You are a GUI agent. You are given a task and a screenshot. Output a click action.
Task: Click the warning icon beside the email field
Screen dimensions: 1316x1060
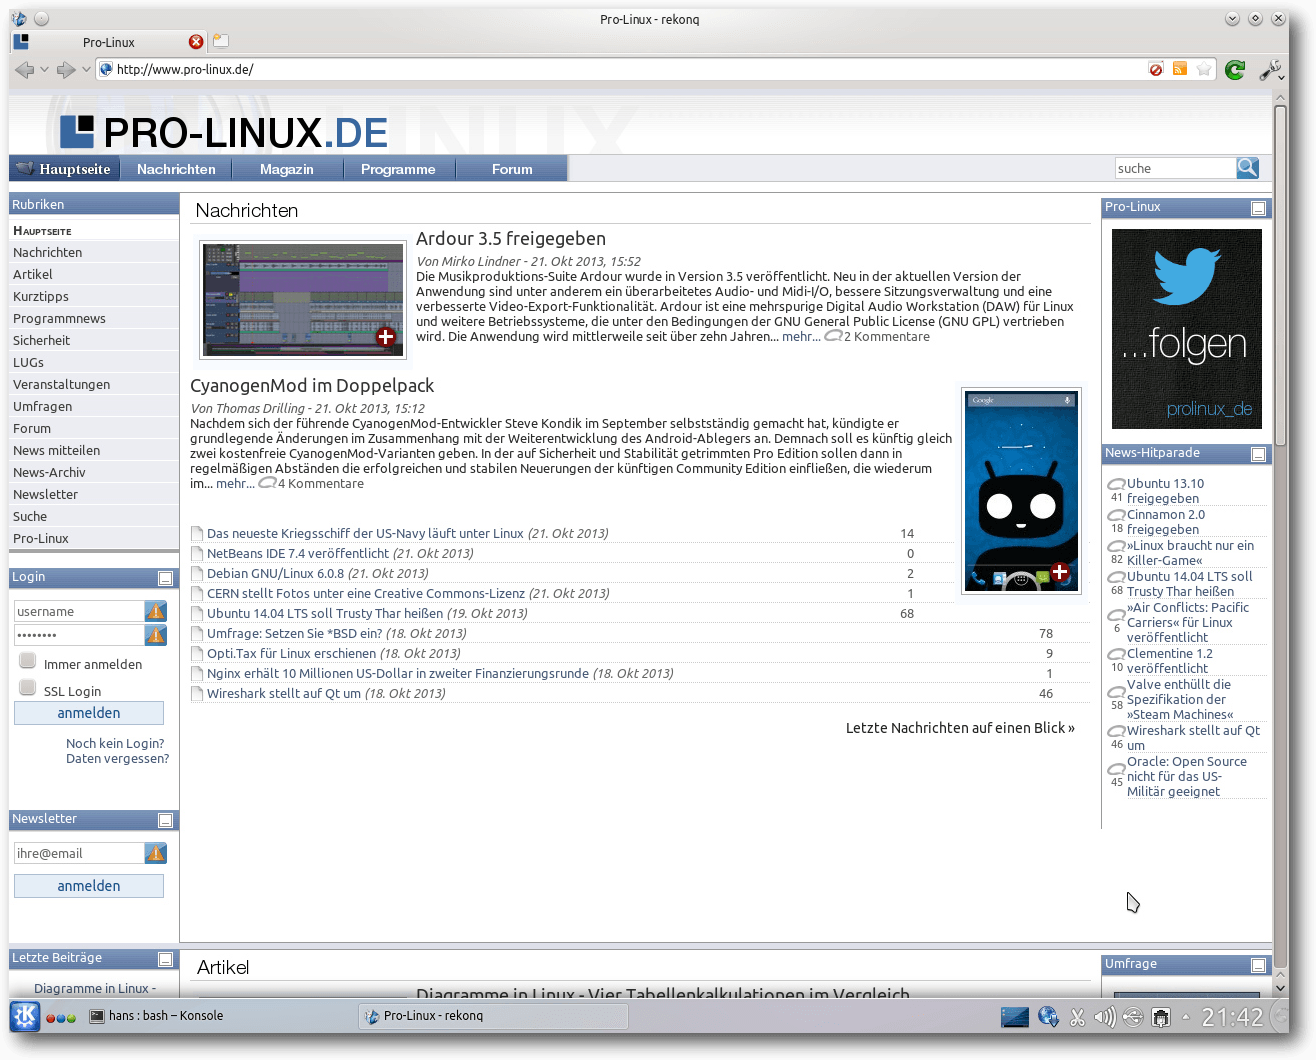[x=156, y=853]
